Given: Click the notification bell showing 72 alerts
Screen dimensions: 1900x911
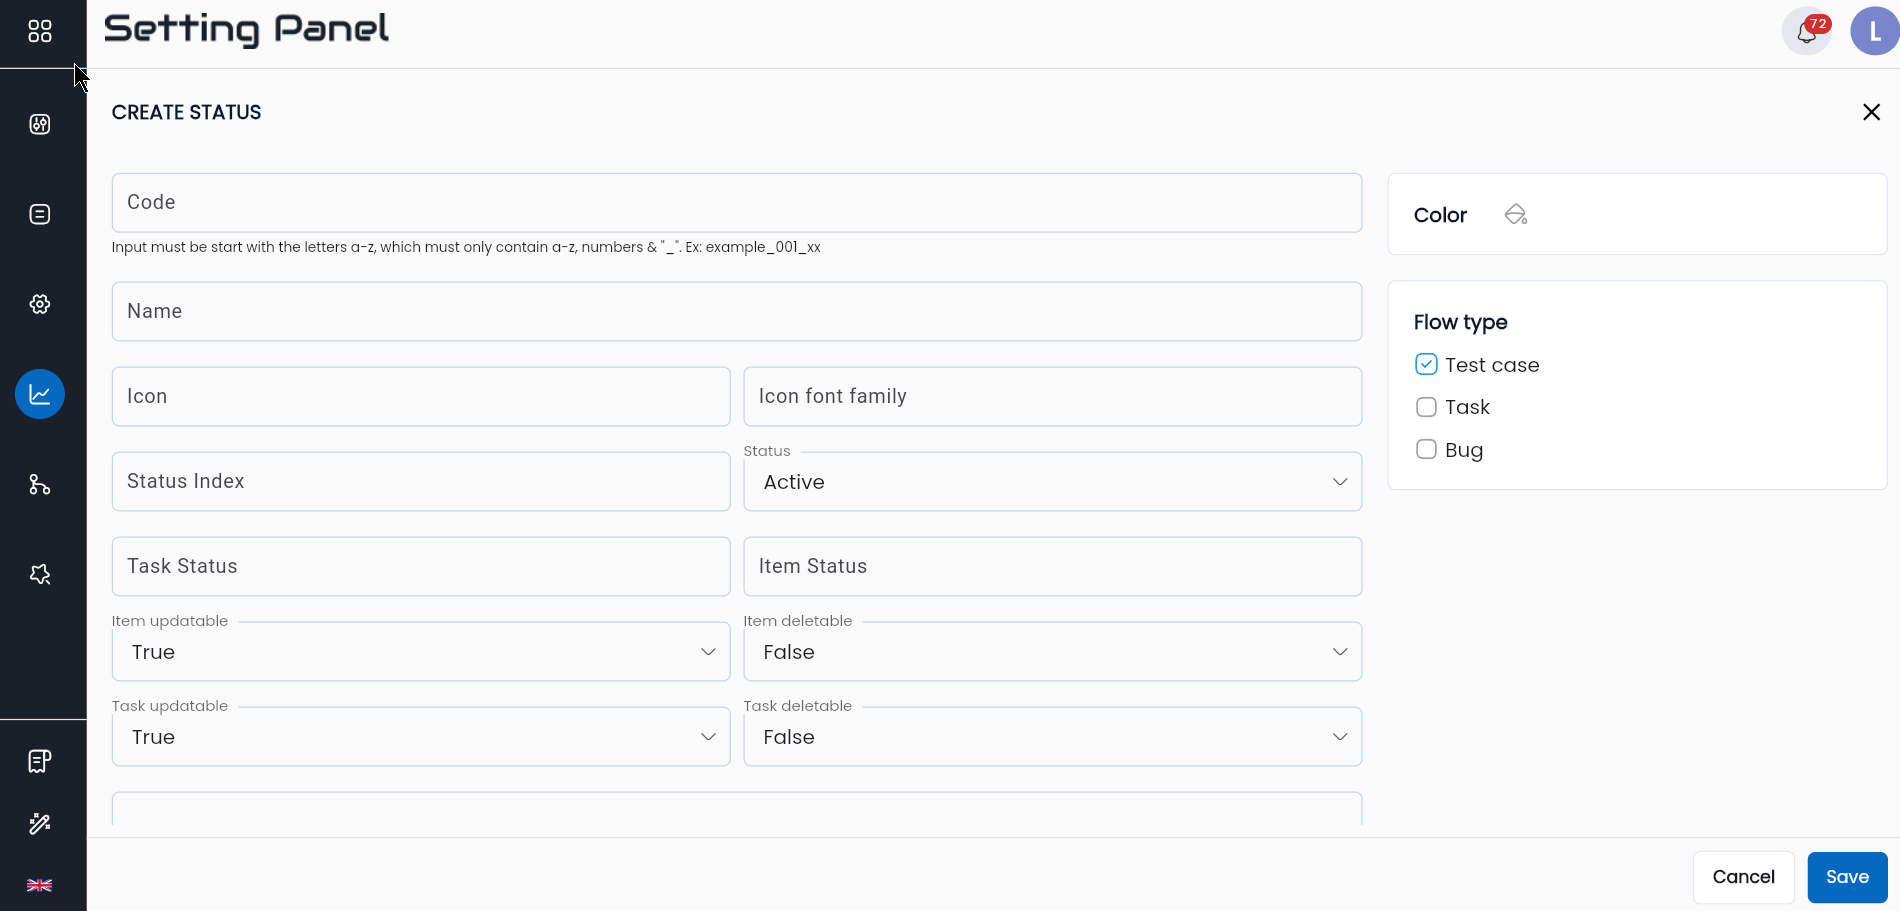Looking at the screenshot, I should [1806, 31].
